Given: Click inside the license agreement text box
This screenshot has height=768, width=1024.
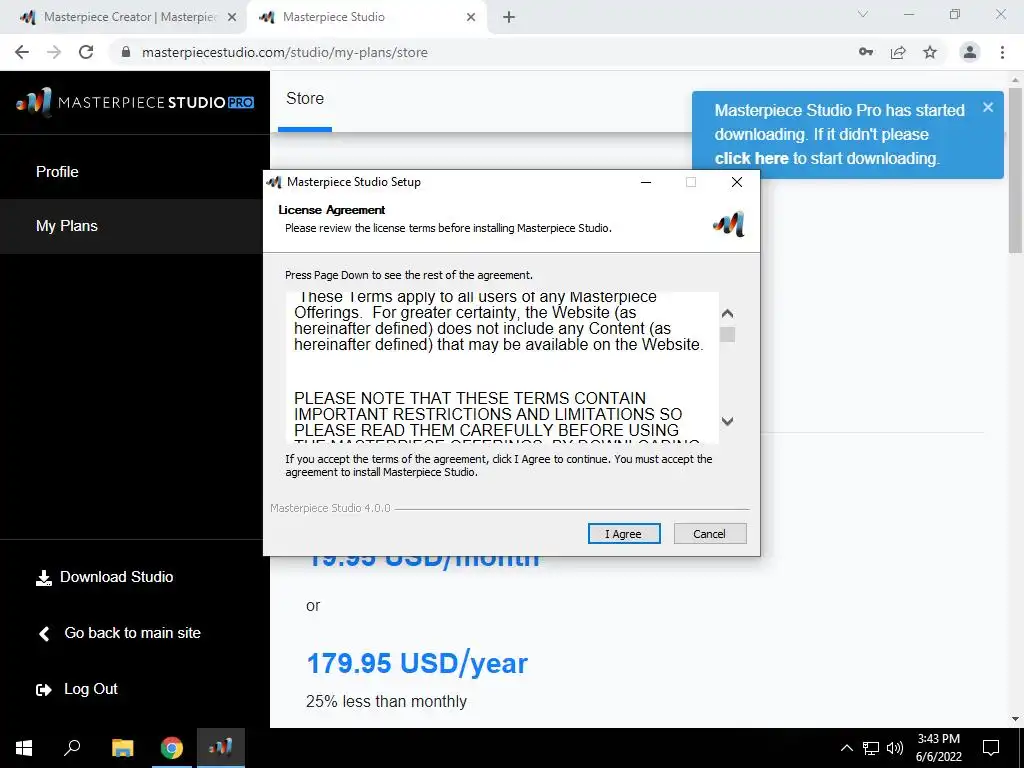Looking at the screenshot, I should pyautogui.click(x=502, y=368).
